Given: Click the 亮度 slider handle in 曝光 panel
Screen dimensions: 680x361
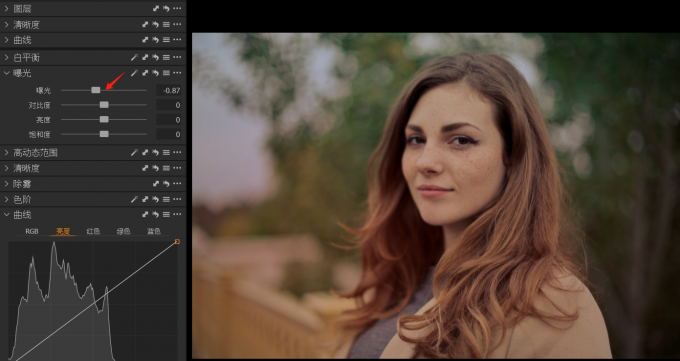Looking at the screenshot, I should [x=104, y=119].
